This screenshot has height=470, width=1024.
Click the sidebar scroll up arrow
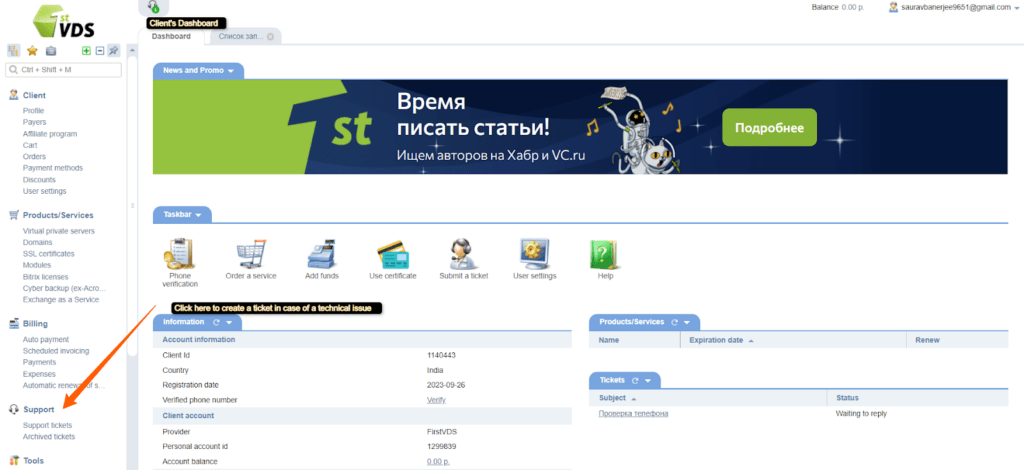click(133, 51)
